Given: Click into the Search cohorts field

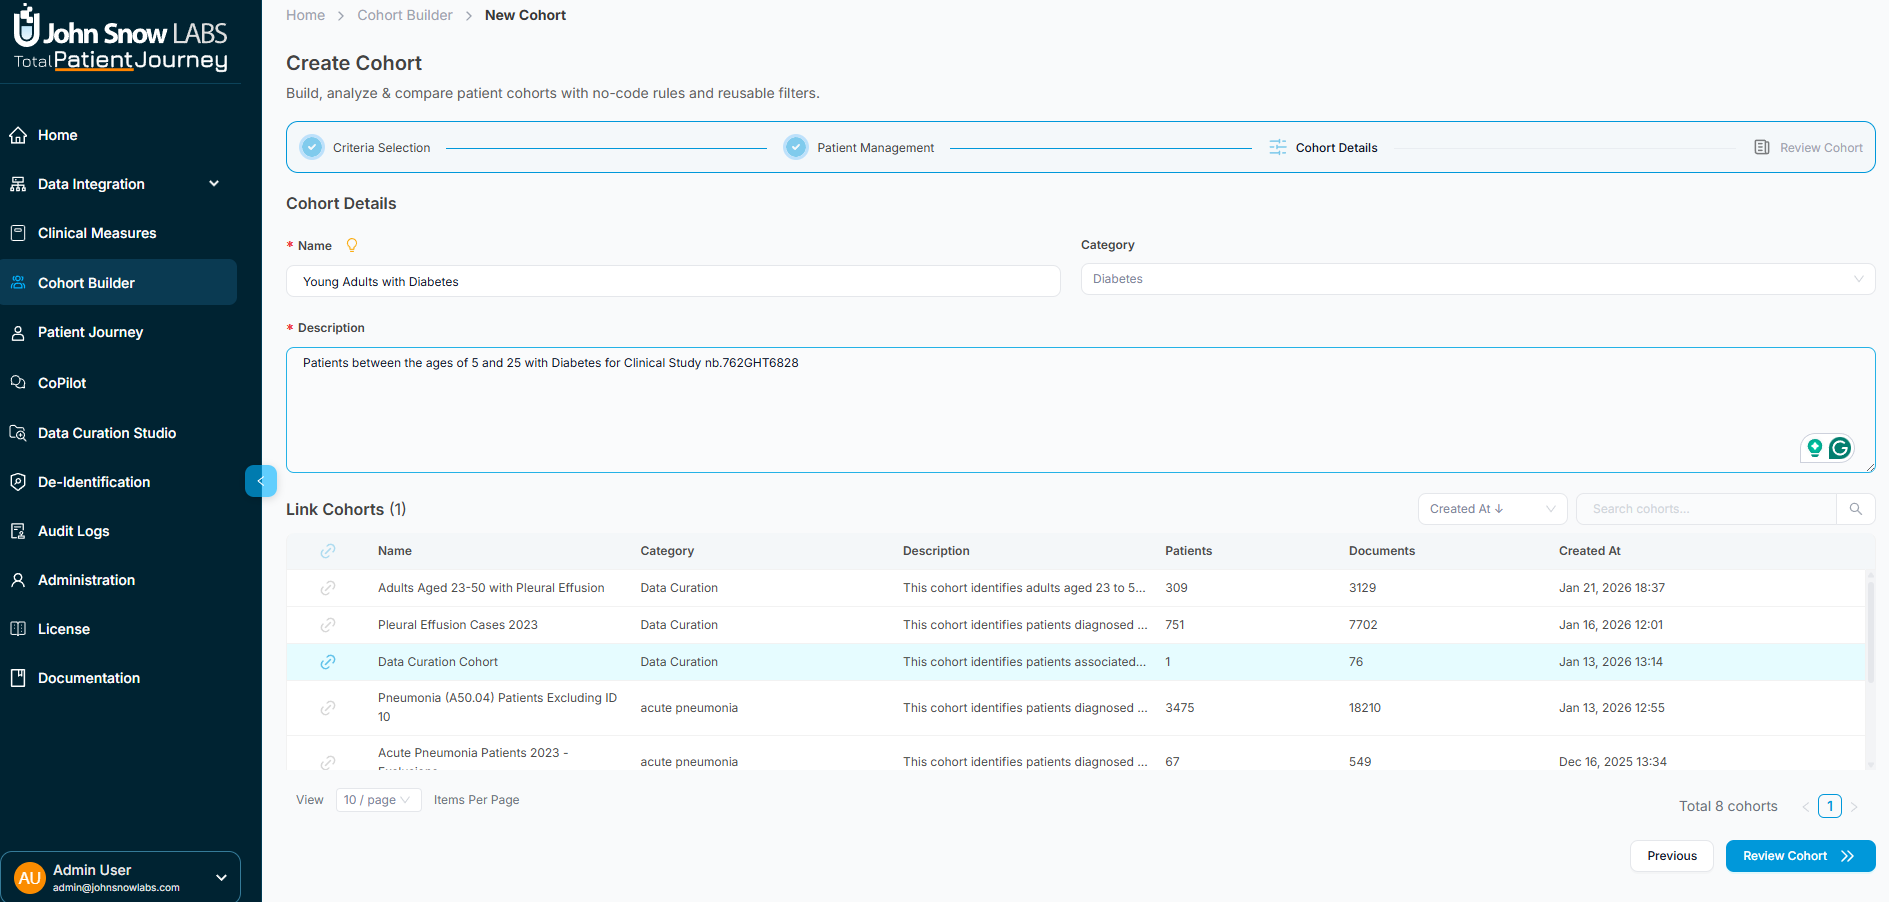Looking at the screenshot, I should [x=1705, y=509].
